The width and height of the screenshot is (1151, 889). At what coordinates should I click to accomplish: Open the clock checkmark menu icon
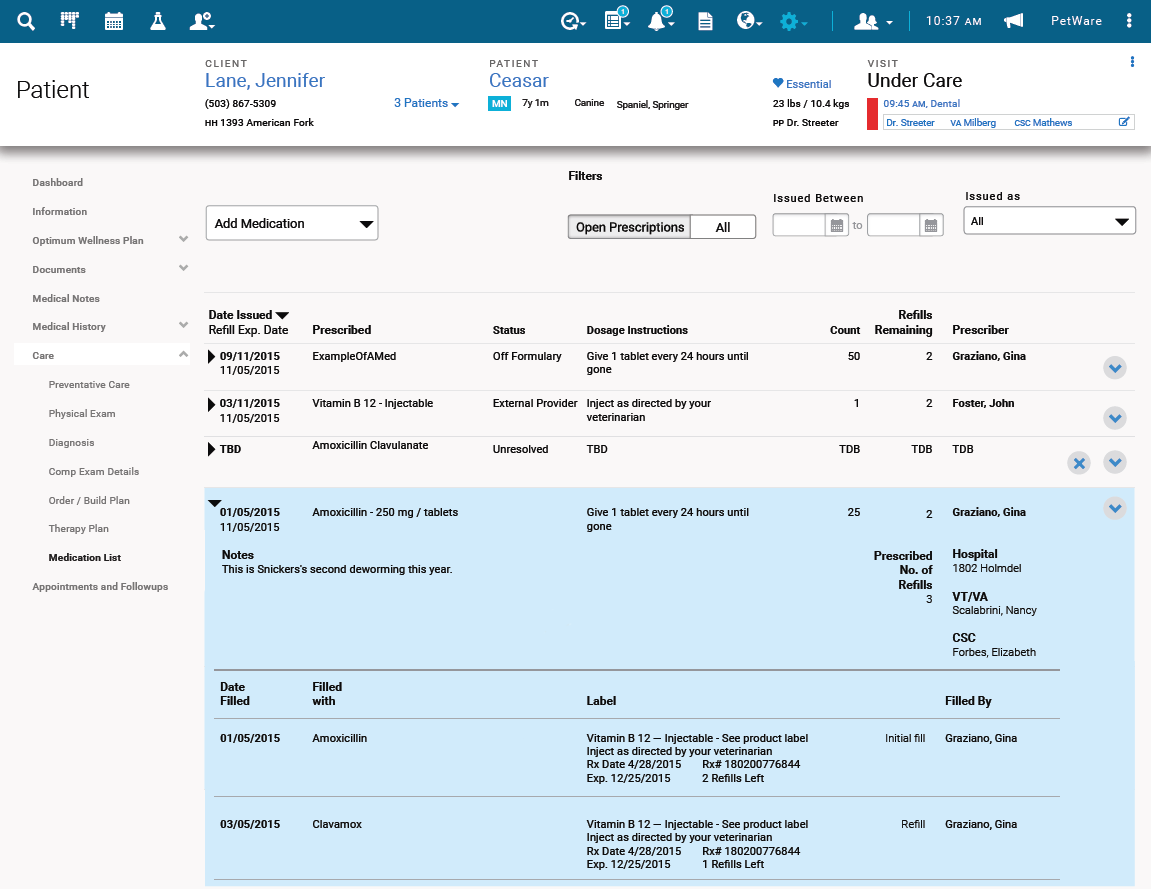[573, 21]
